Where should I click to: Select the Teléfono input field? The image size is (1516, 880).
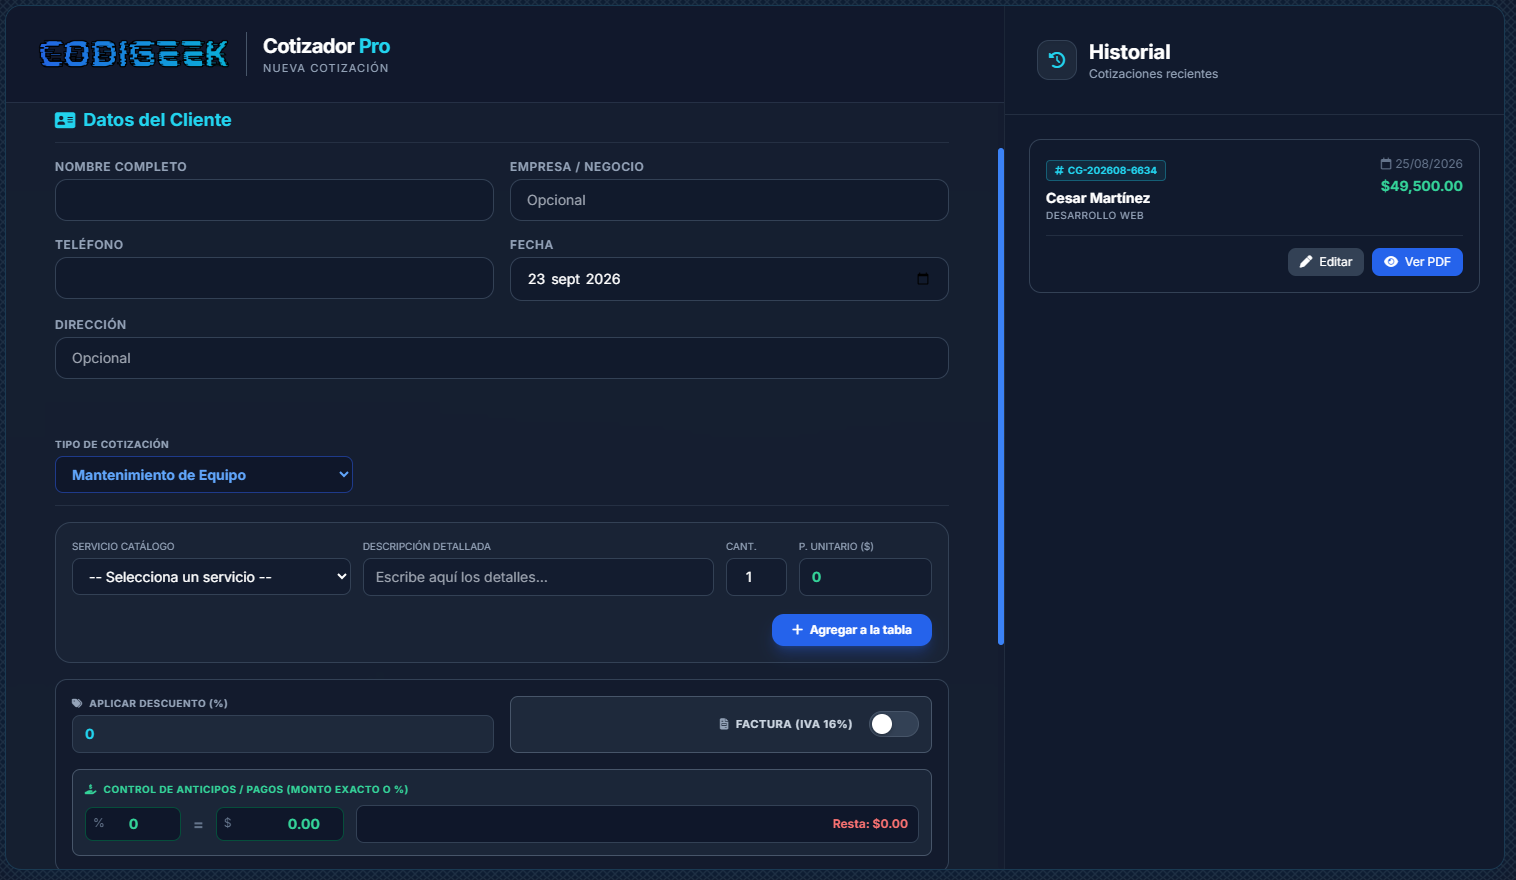coord(274,278)
